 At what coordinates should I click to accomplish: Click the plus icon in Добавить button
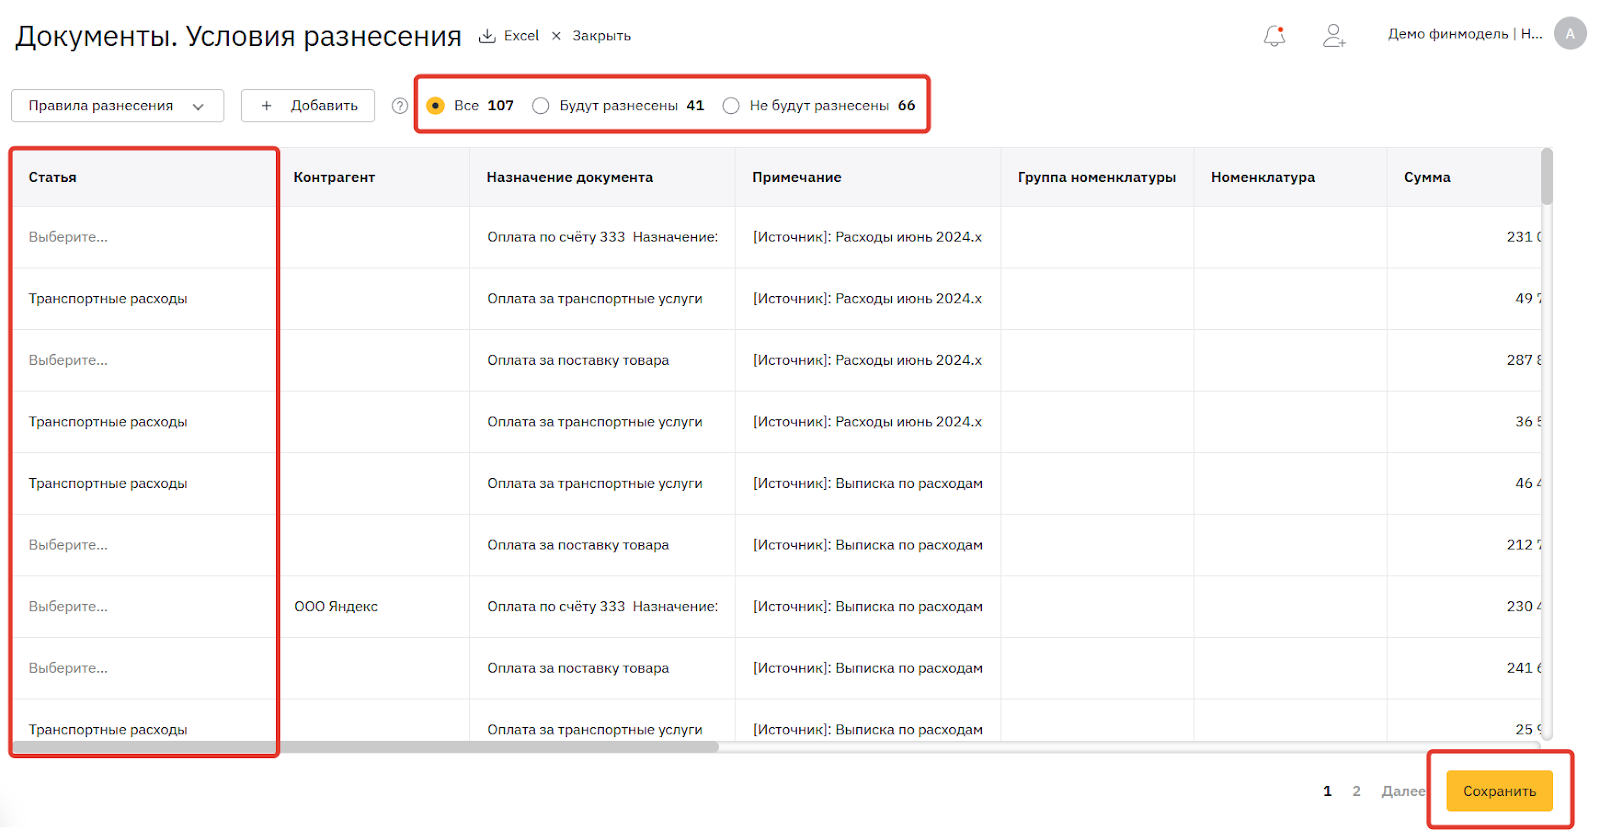tap(266, 106)
